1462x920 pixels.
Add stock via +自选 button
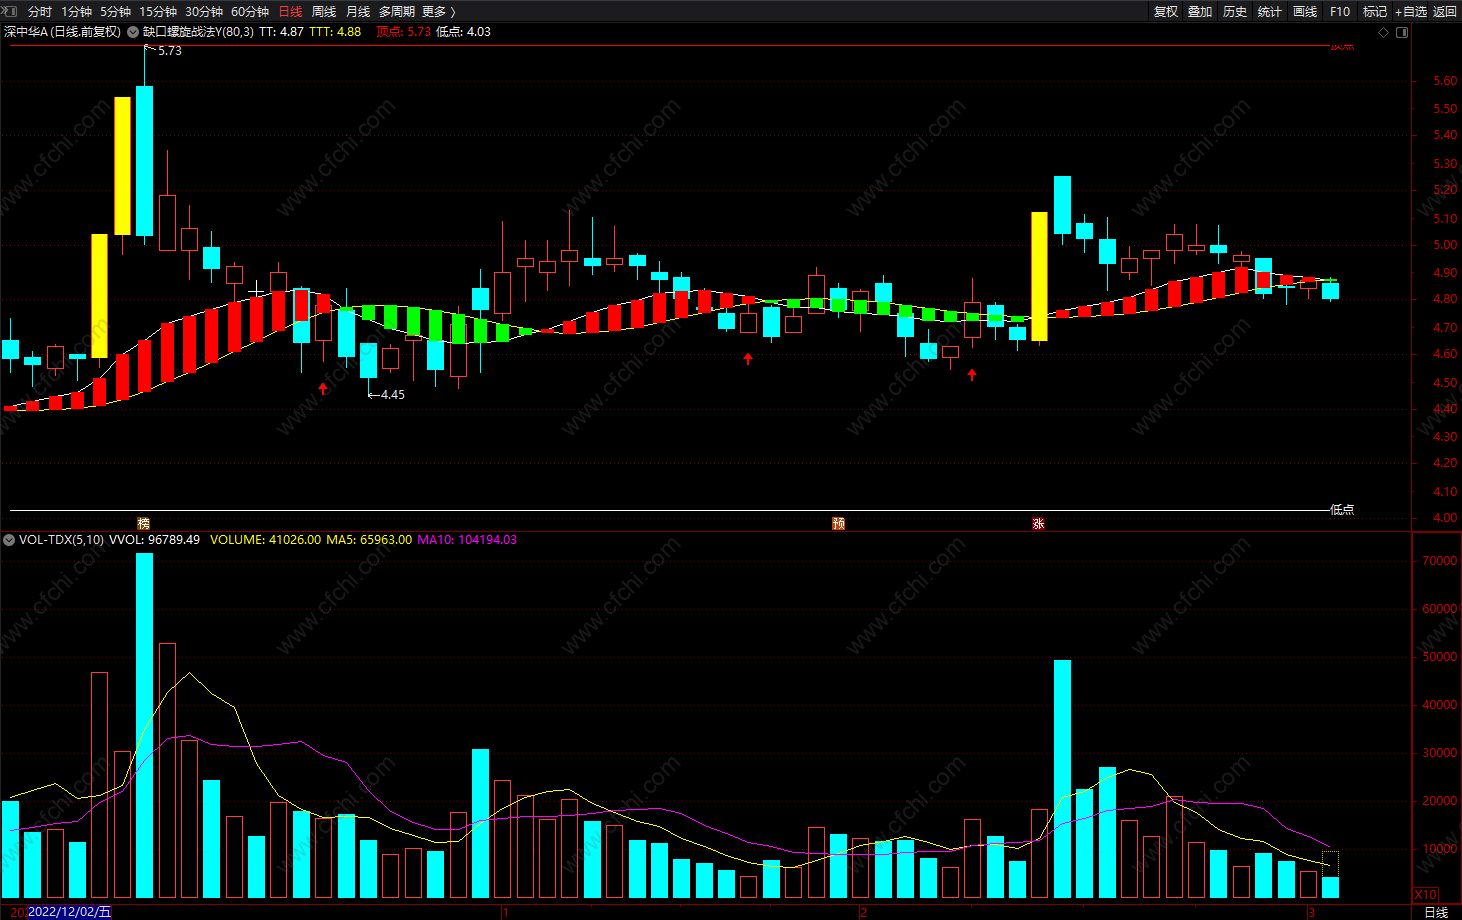pos(1411,12)
